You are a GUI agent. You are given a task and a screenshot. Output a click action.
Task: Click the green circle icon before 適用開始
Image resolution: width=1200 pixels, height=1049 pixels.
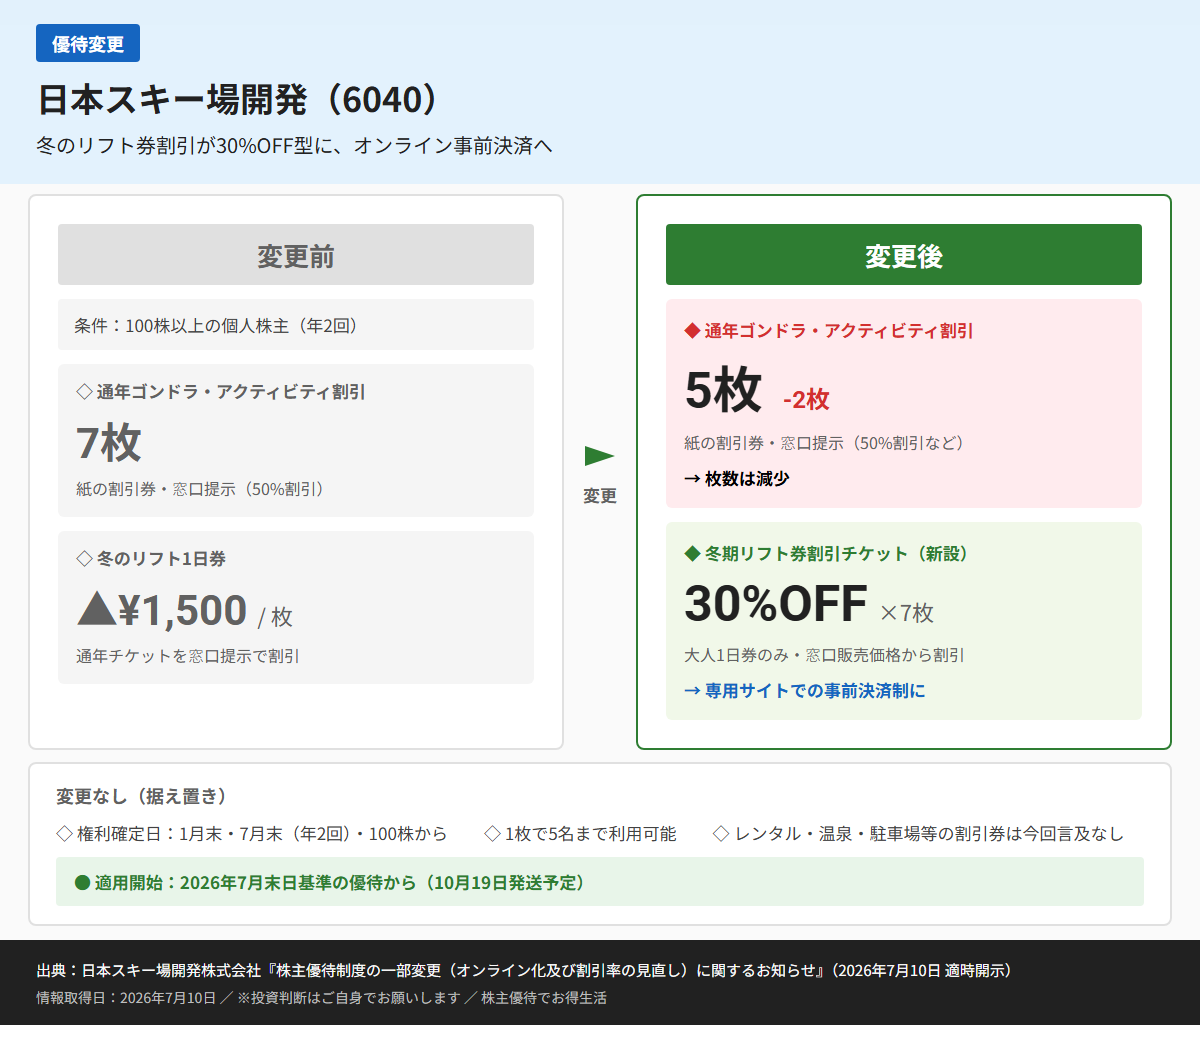point(82,883)
